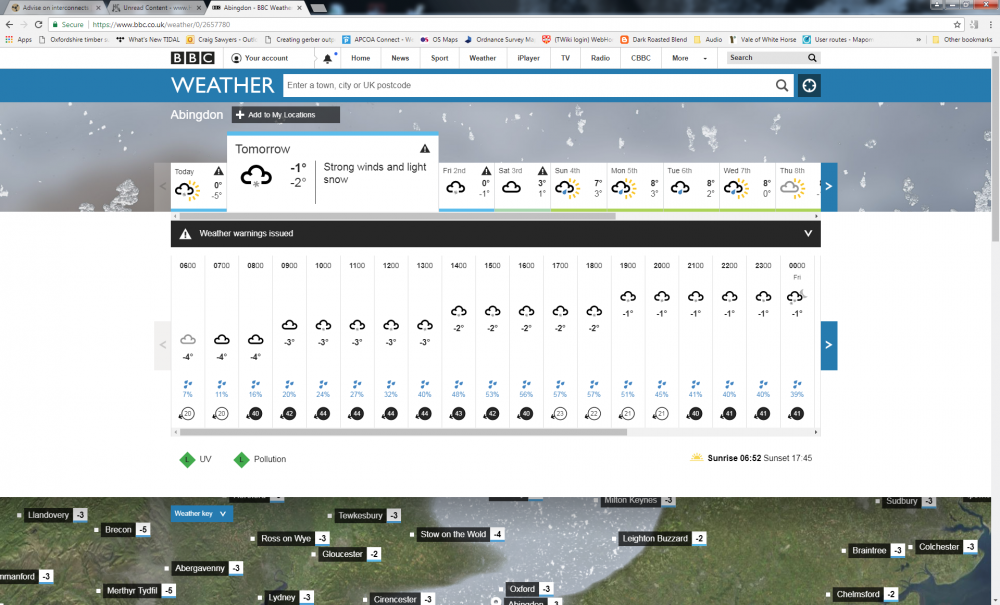1000x605 pixels.
Task: Click the find-my-location target icon
Action: pyautogui.click(x=809, y=86)
